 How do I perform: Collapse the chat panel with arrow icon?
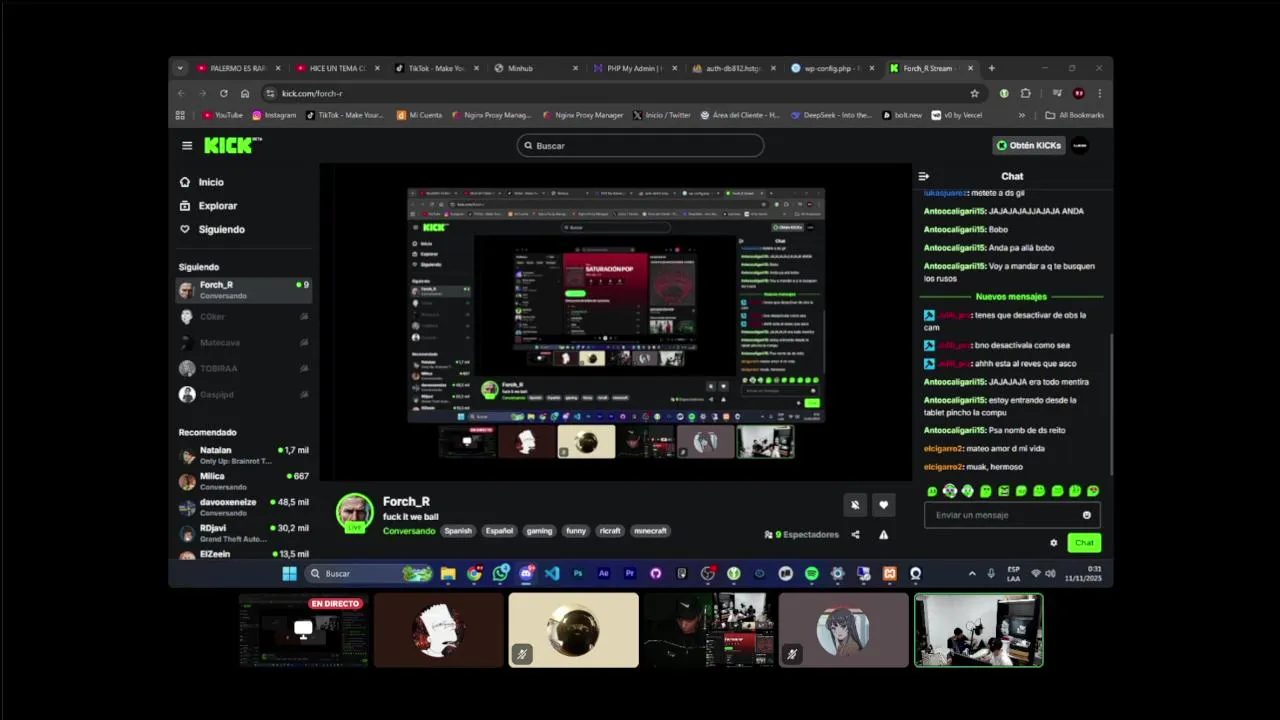tap(924, 176)
